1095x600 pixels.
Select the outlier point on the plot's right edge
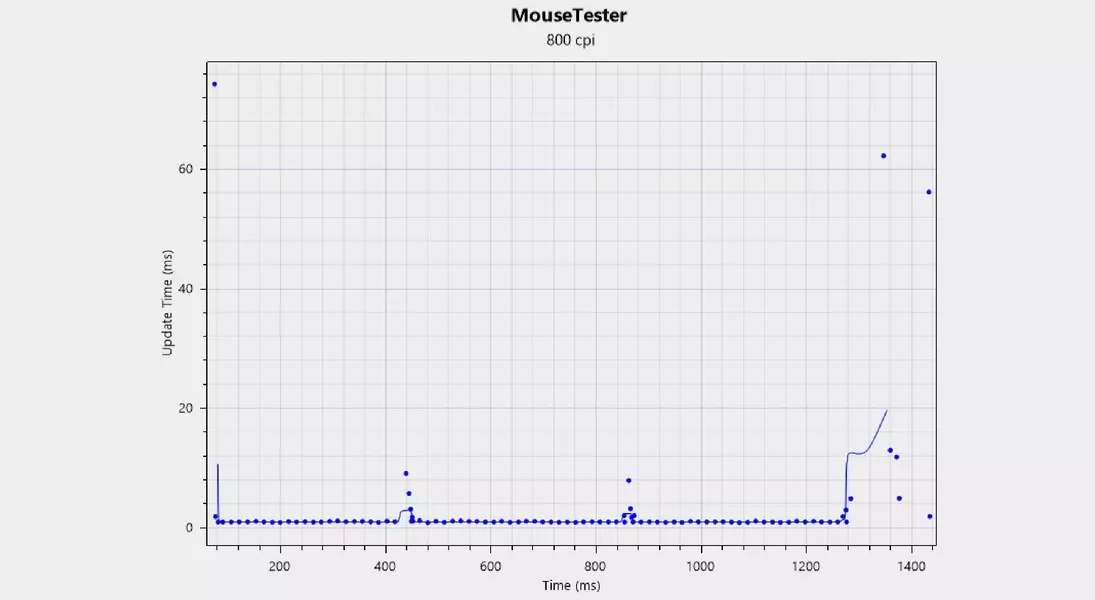(x=928, y=192)
